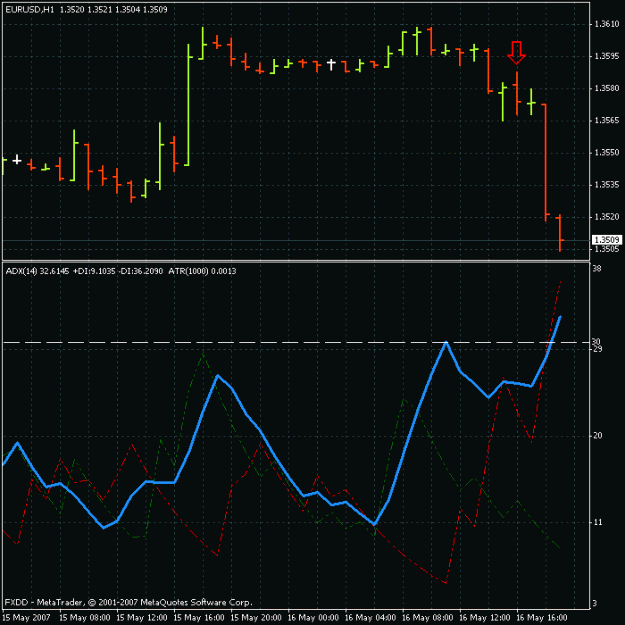Click the 1.3535 price scale label
The height and width of the screenshot is (625, 625).
[607, 185]
